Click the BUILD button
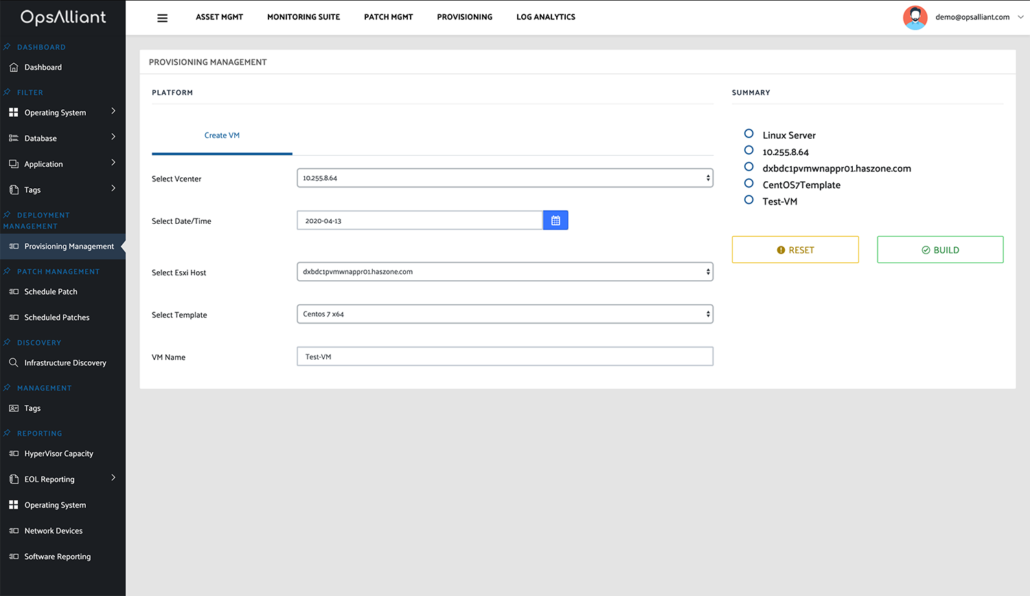Image resolution: width=1030 pixels, height=596 pixels. coord(939,249)
